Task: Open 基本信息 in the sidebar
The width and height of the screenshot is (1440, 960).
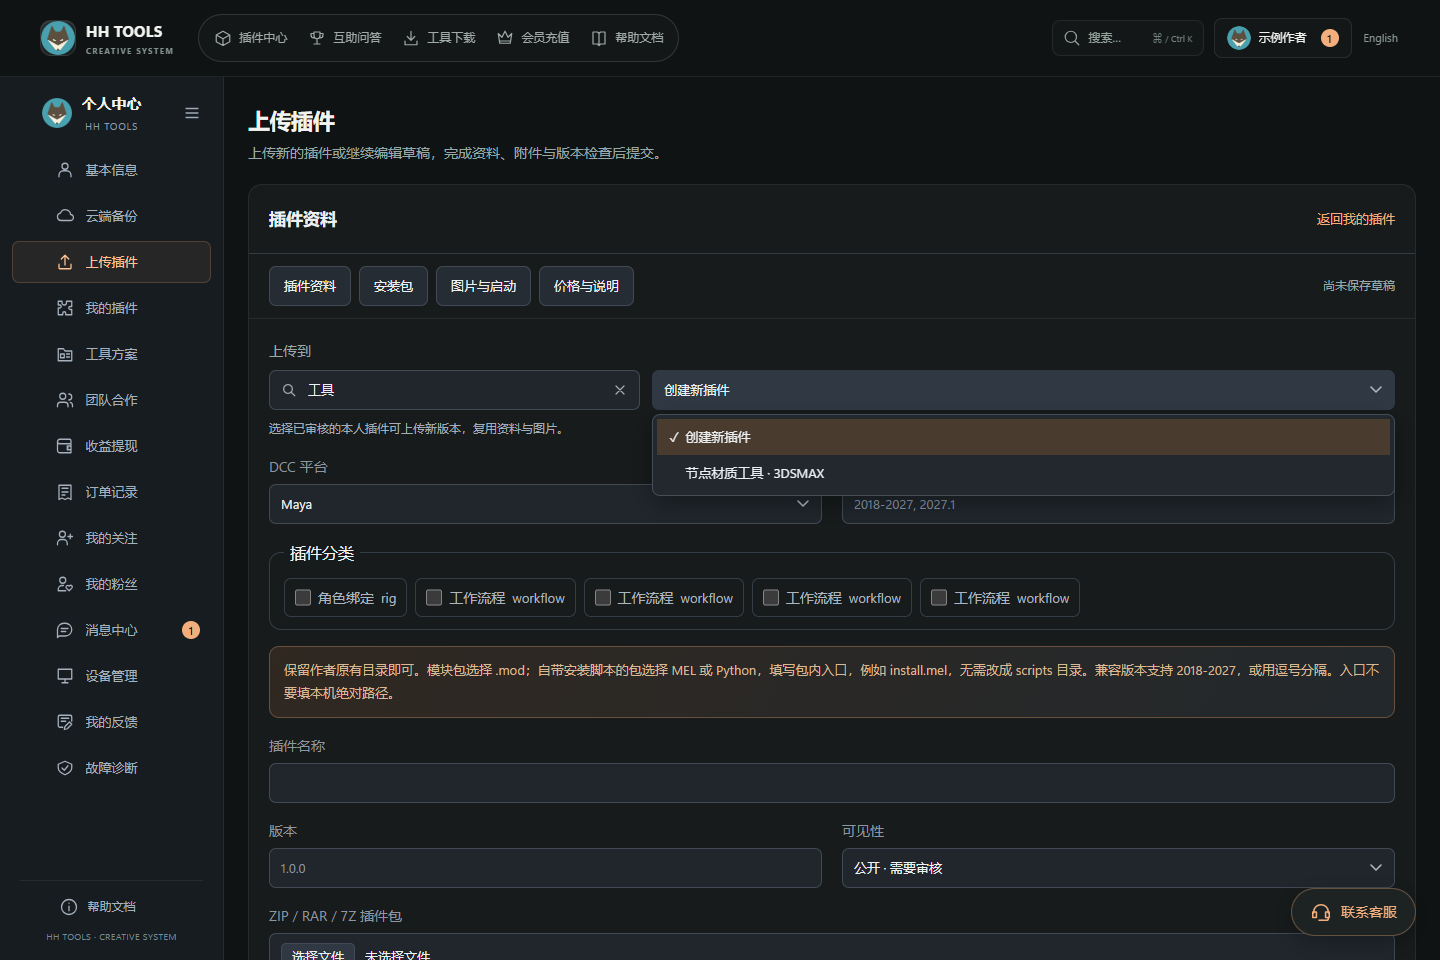Action: (x=111, y=170)
